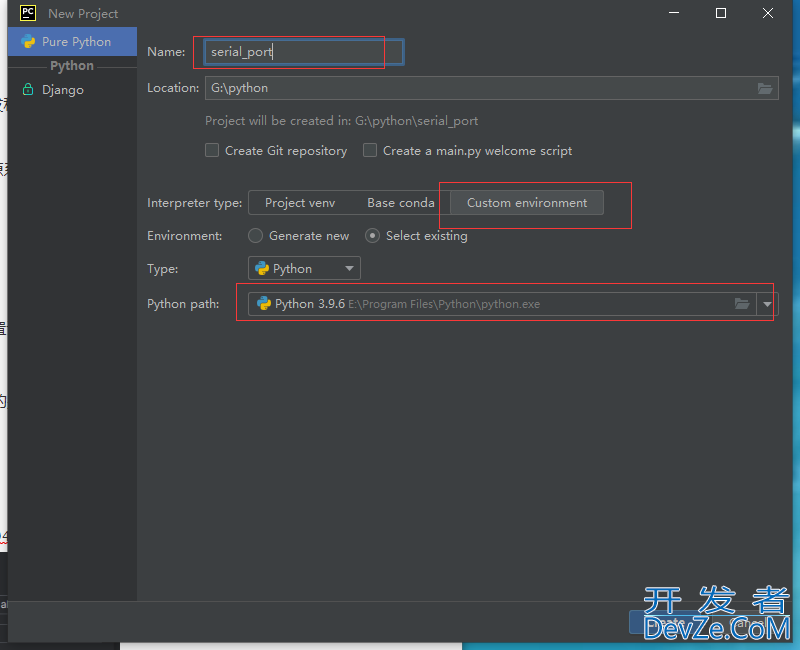Click the 'Python' group header in sidebar
Image resolution: width=800 pixels, height=650 pixels.
coord(72,66)
